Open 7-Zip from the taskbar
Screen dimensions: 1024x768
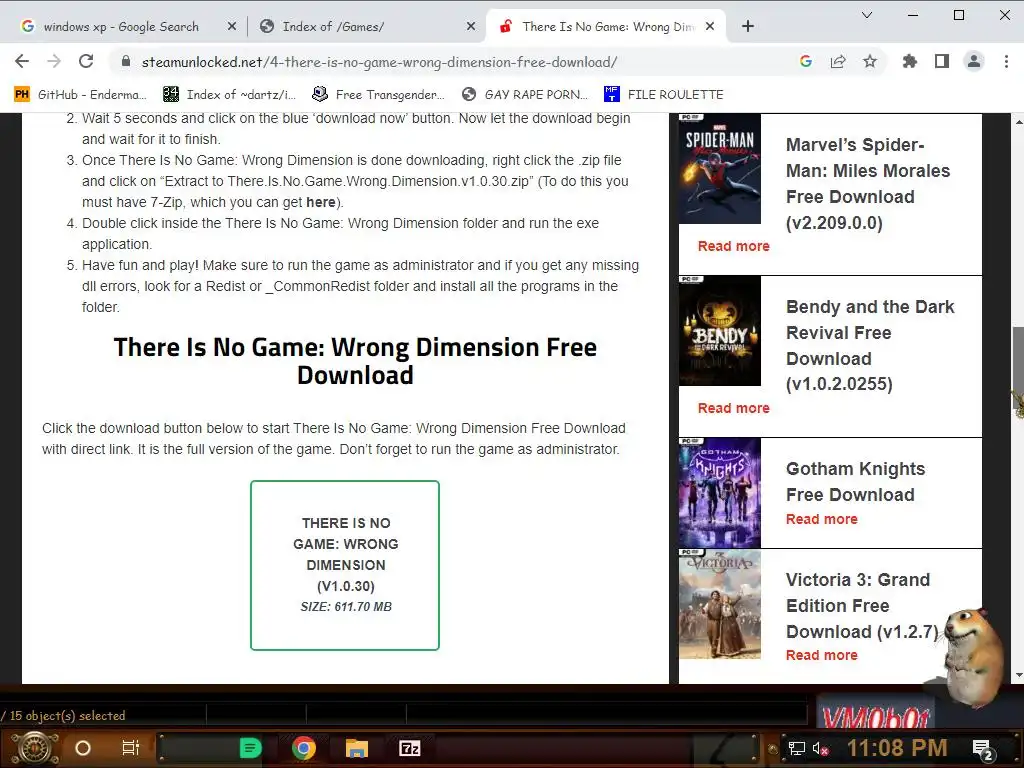(x=409, y=748)
